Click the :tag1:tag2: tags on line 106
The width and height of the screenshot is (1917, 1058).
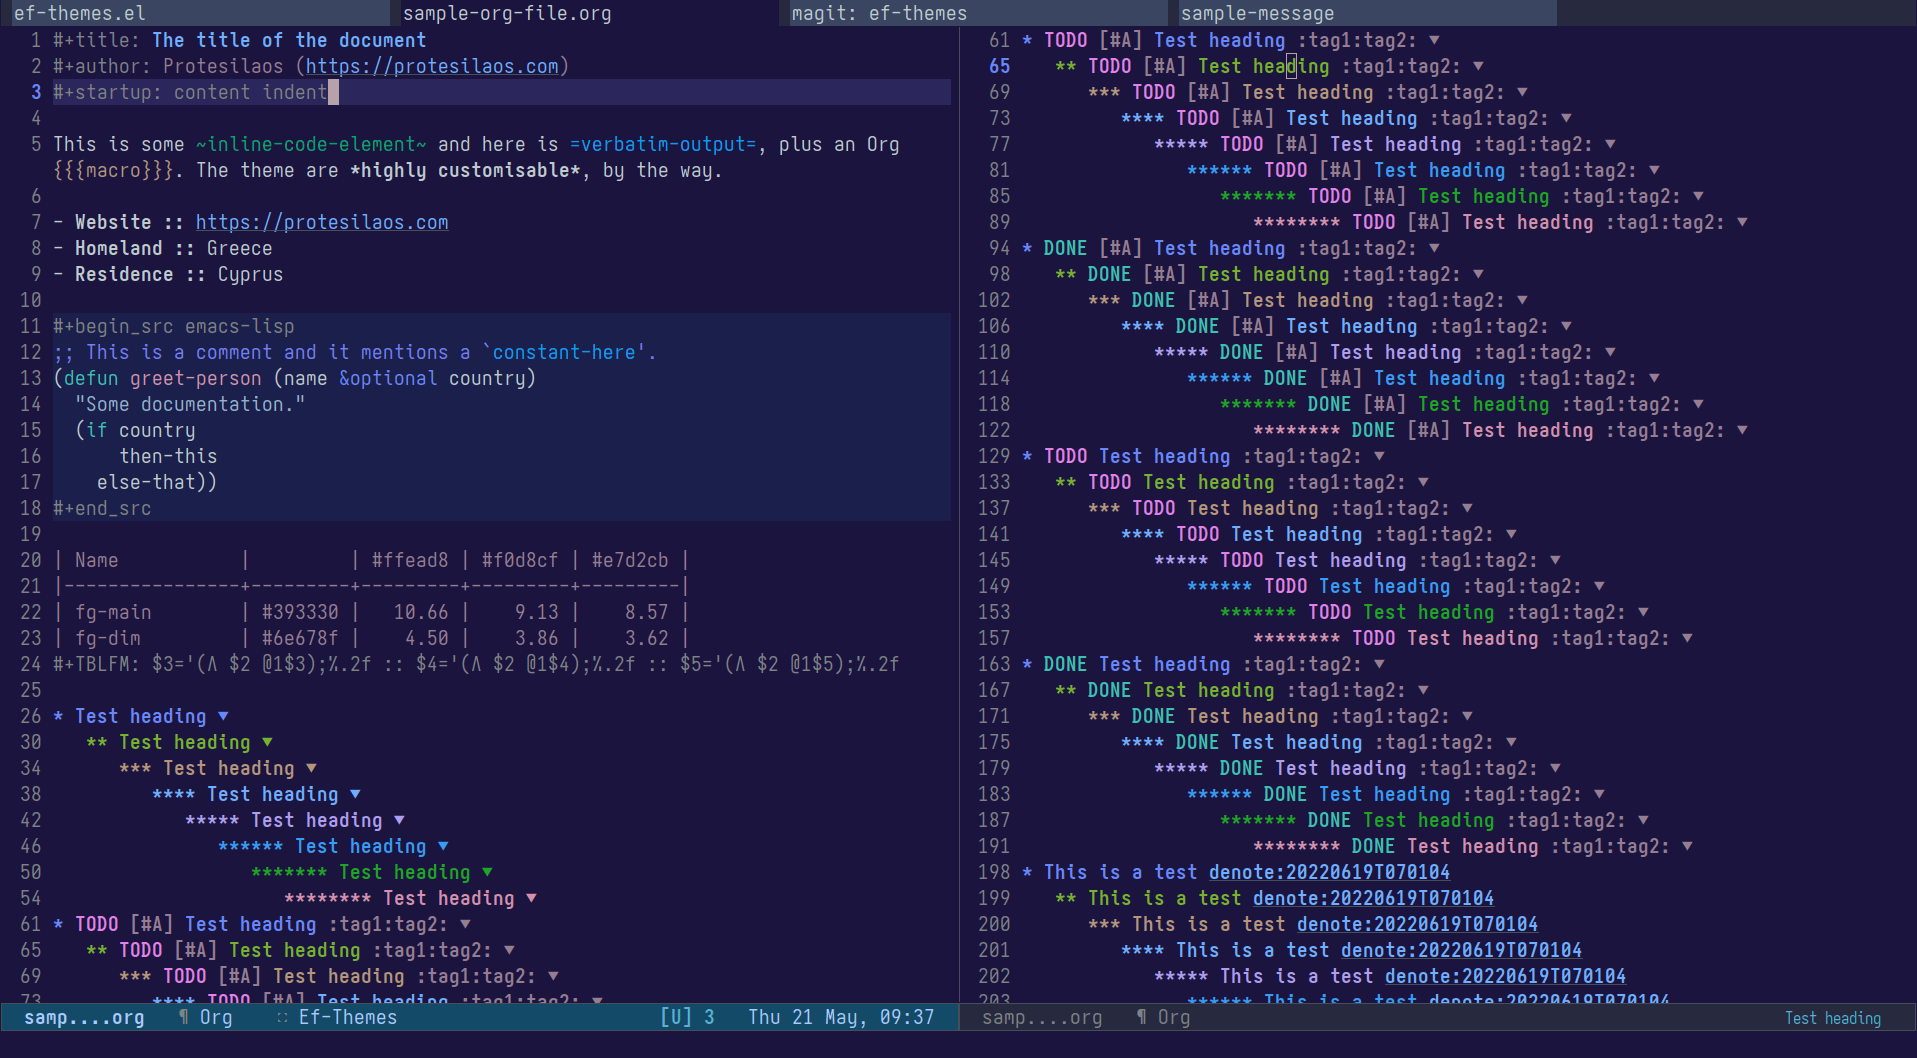click(1489, 326)
